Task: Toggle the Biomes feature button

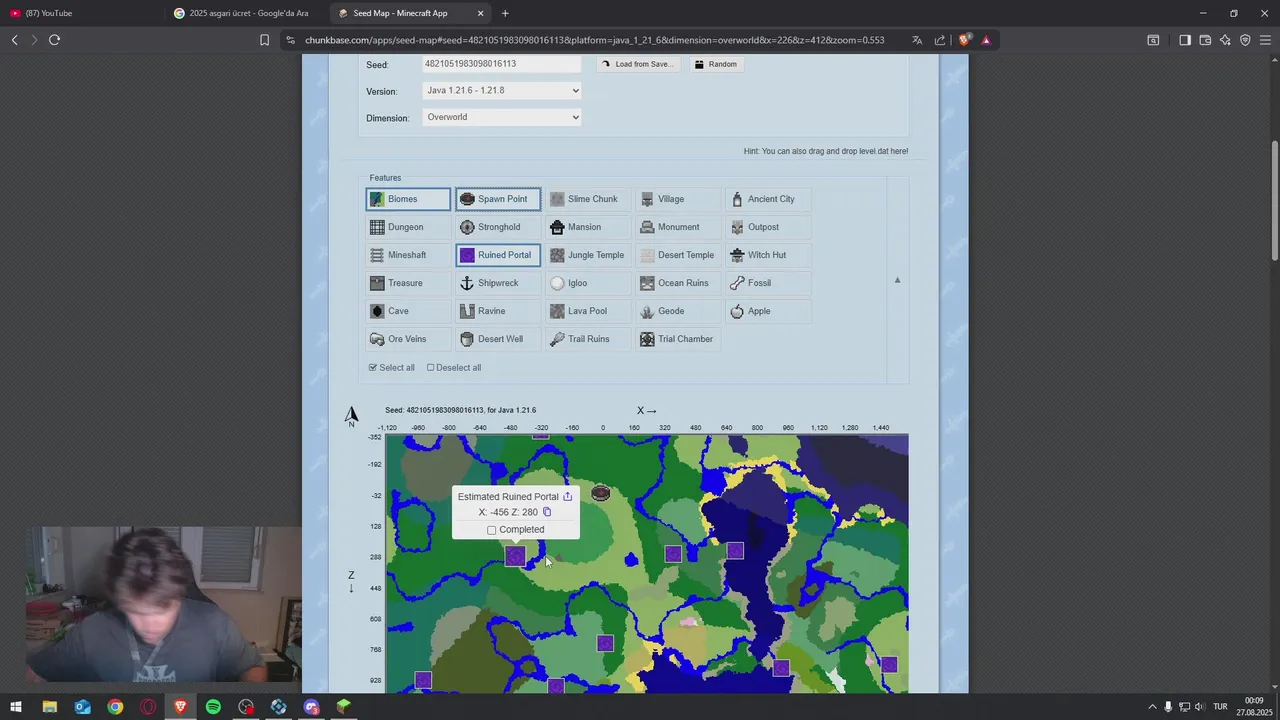Action: (x=408, y=199)
